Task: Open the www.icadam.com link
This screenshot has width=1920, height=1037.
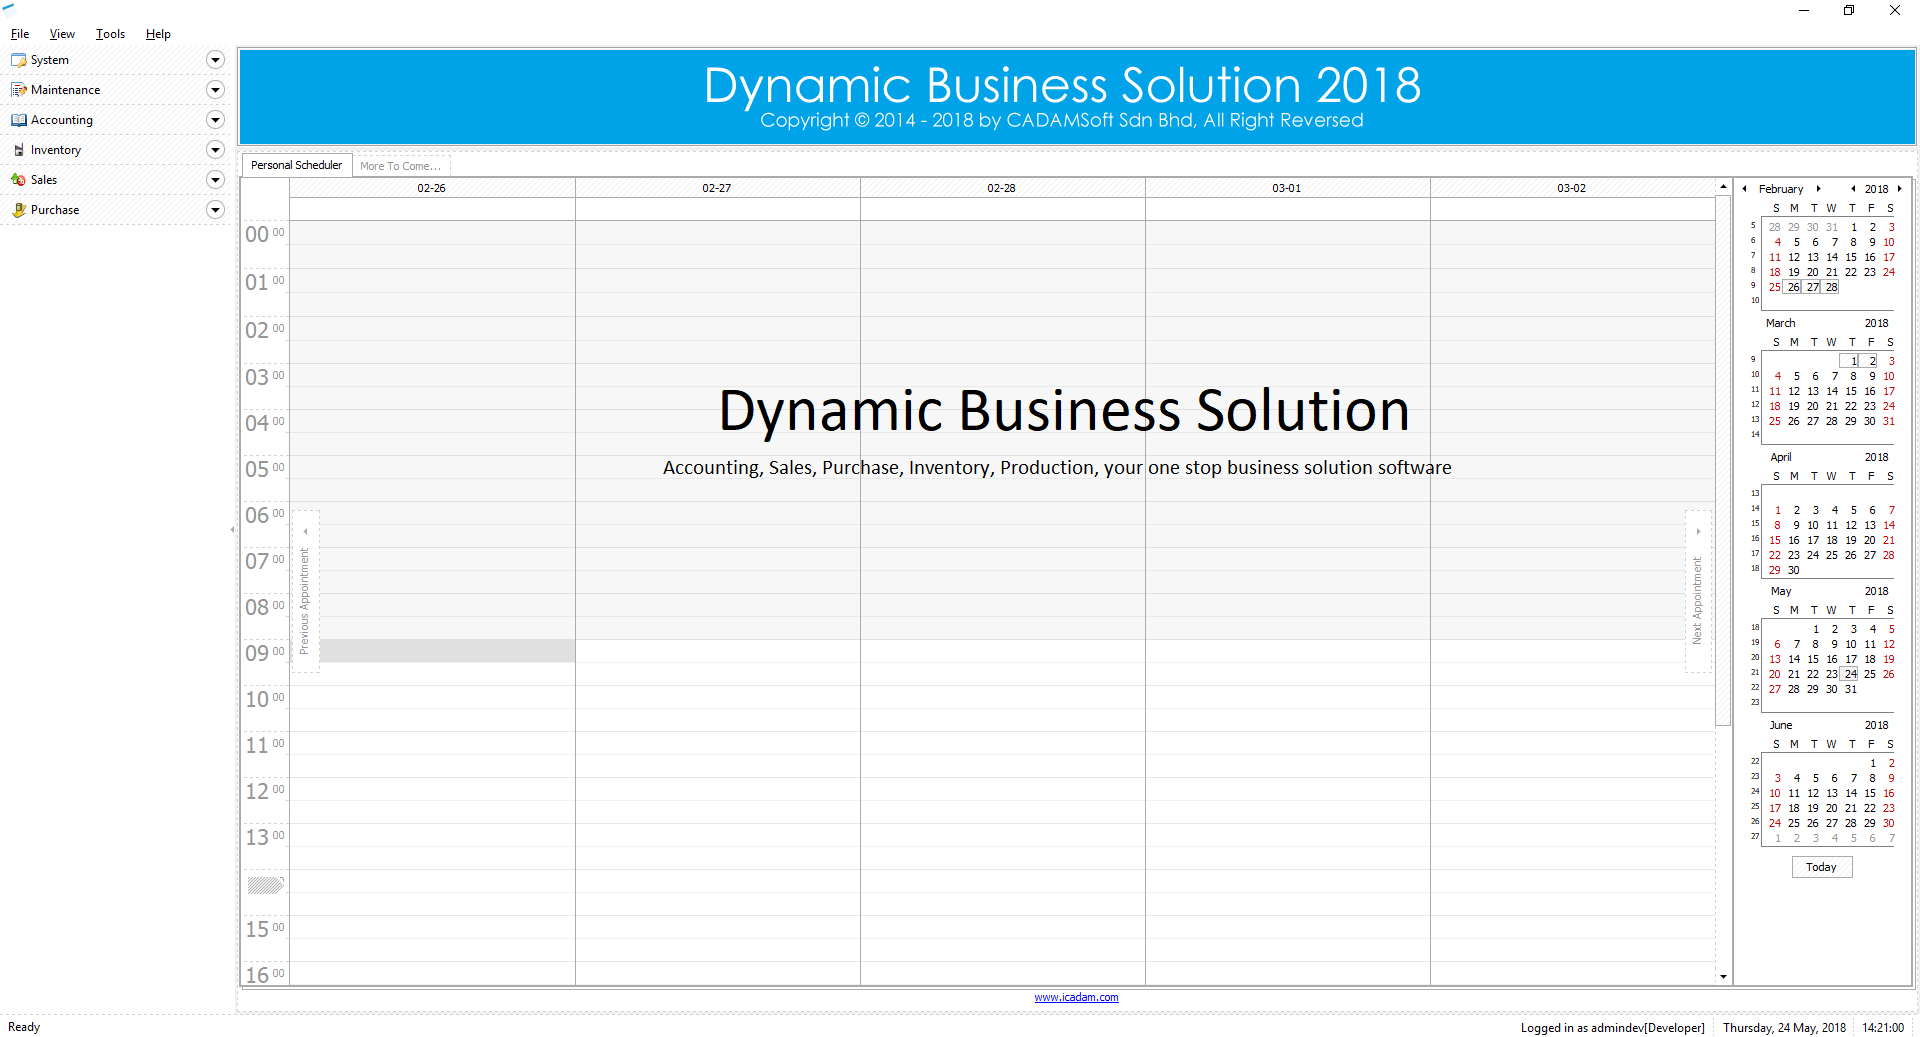Action: [1076, 997]
